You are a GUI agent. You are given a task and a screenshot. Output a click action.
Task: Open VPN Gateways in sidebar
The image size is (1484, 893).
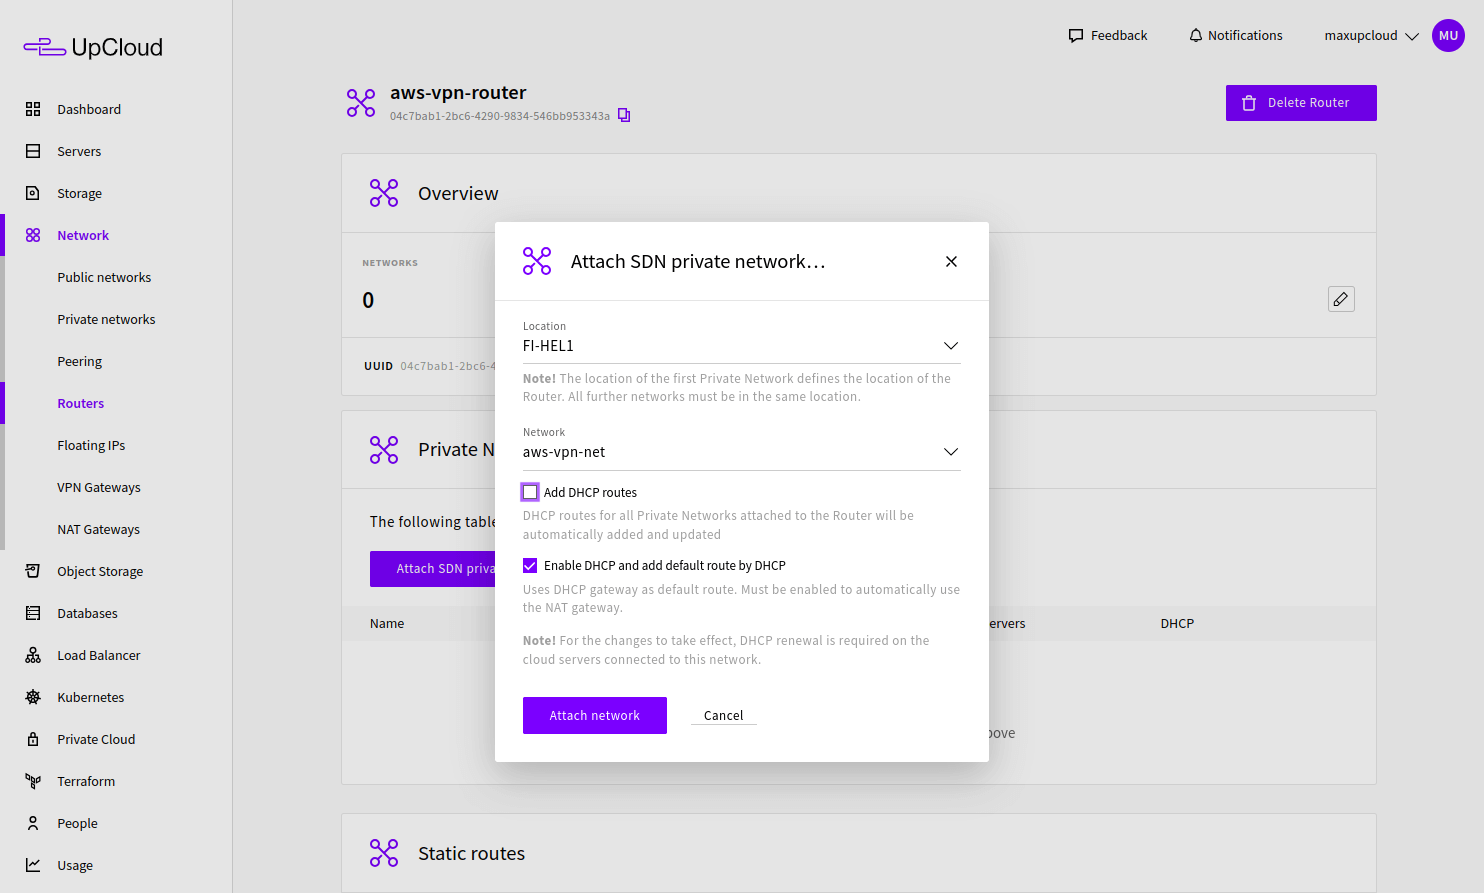point(99,487)
